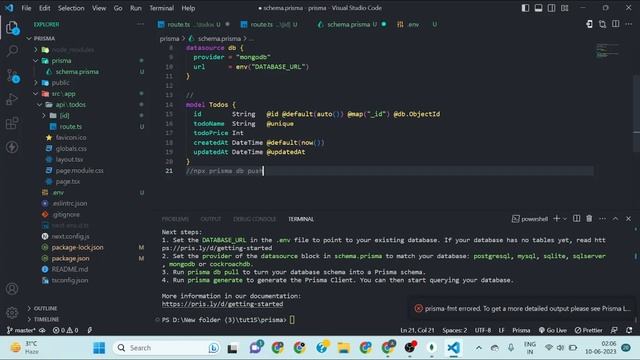Open the Explorer view in activity bar

point(12,28)
